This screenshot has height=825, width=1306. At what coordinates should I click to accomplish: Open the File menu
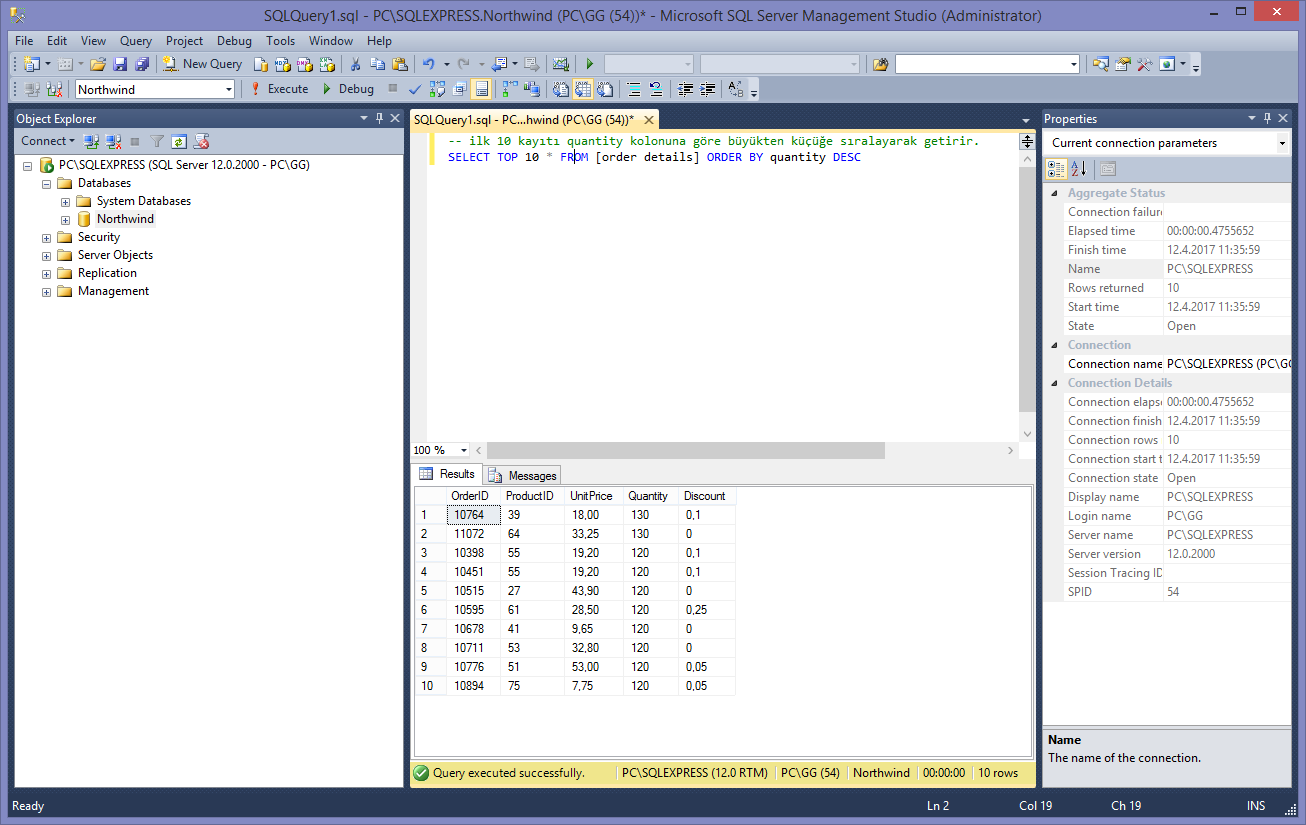[x=24, y=41]
